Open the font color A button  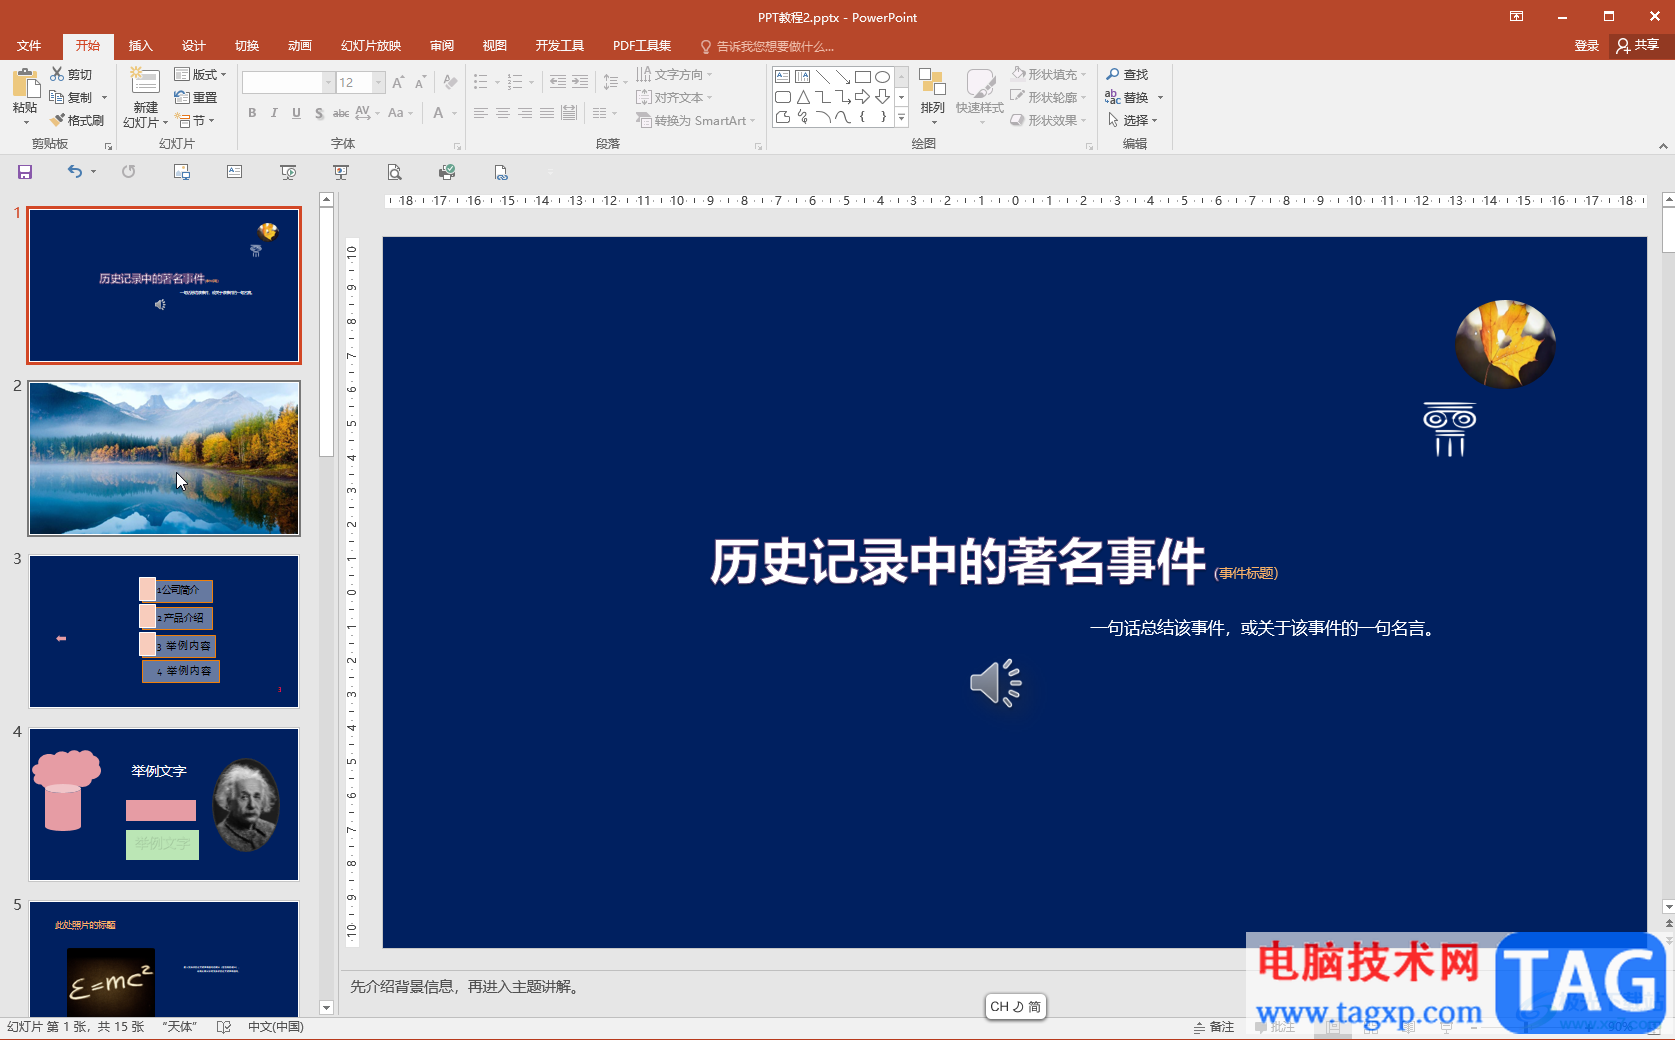coord(438,113)
